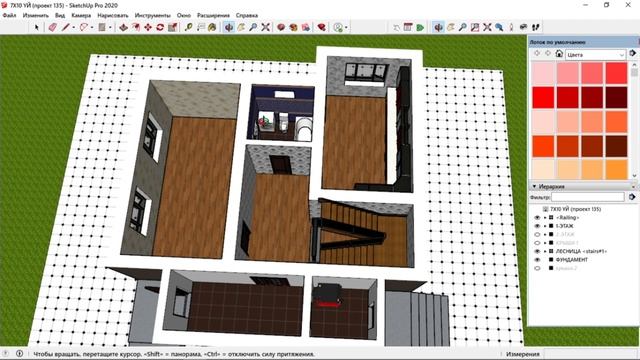This screenshot has height=360, width=640.
Task: Click the user account sign-in icon
Action: click(x=338, y=27)
